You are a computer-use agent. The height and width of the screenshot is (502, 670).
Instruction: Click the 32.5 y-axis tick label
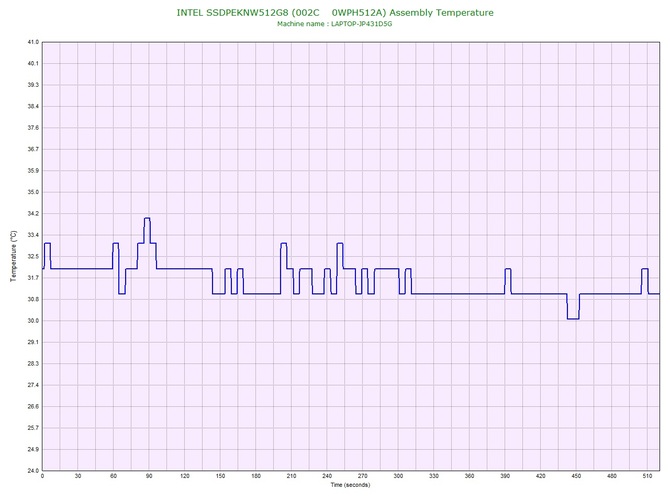[x=33, y=256]
